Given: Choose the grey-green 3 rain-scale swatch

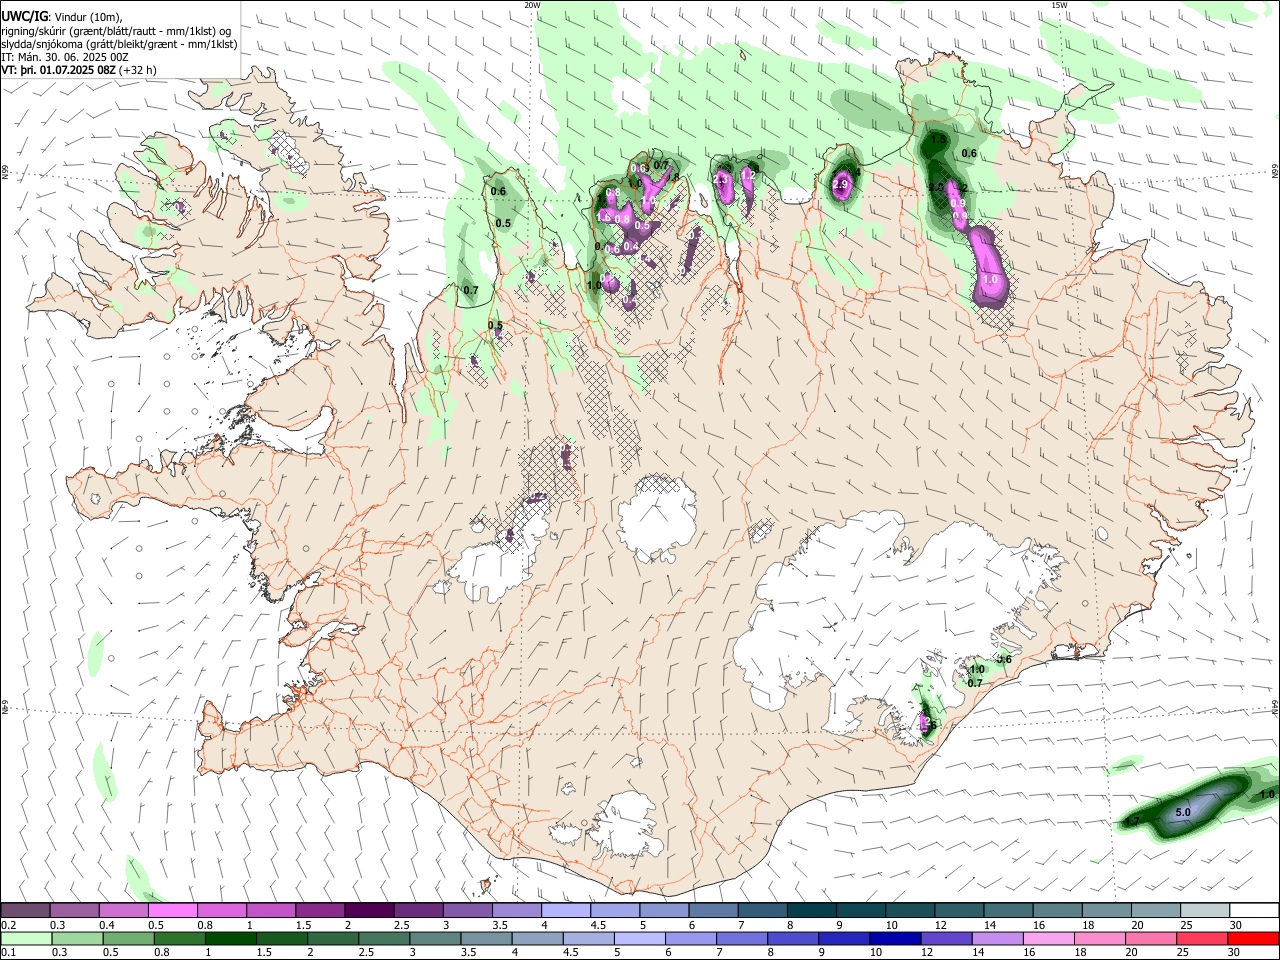Looking at the screenshot, I should 435,938.
